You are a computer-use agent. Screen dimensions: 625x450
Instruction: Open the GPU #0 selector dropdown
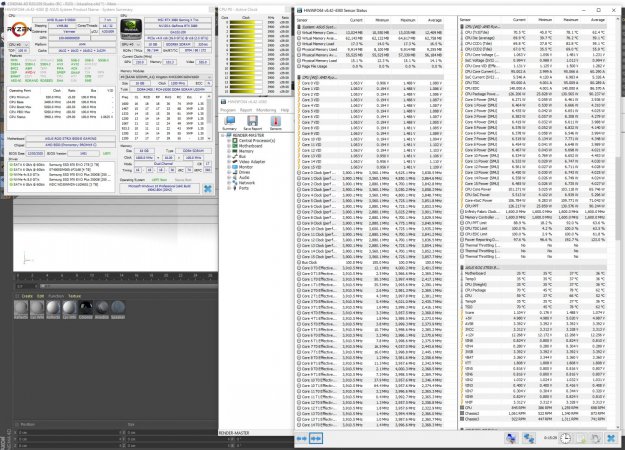pos(131,45)
